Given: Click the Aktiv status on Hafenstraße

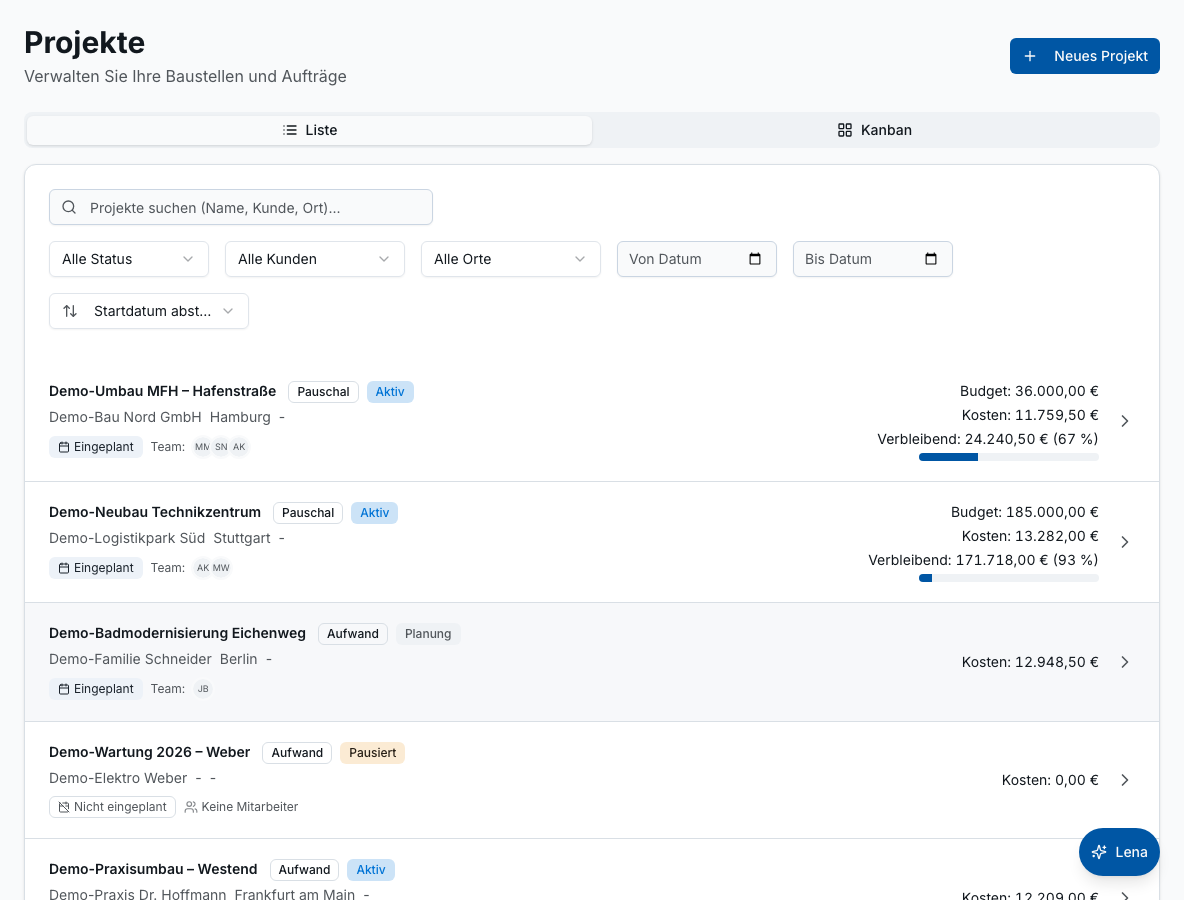Looking at the screenshot, I should [x=390, y=392].
